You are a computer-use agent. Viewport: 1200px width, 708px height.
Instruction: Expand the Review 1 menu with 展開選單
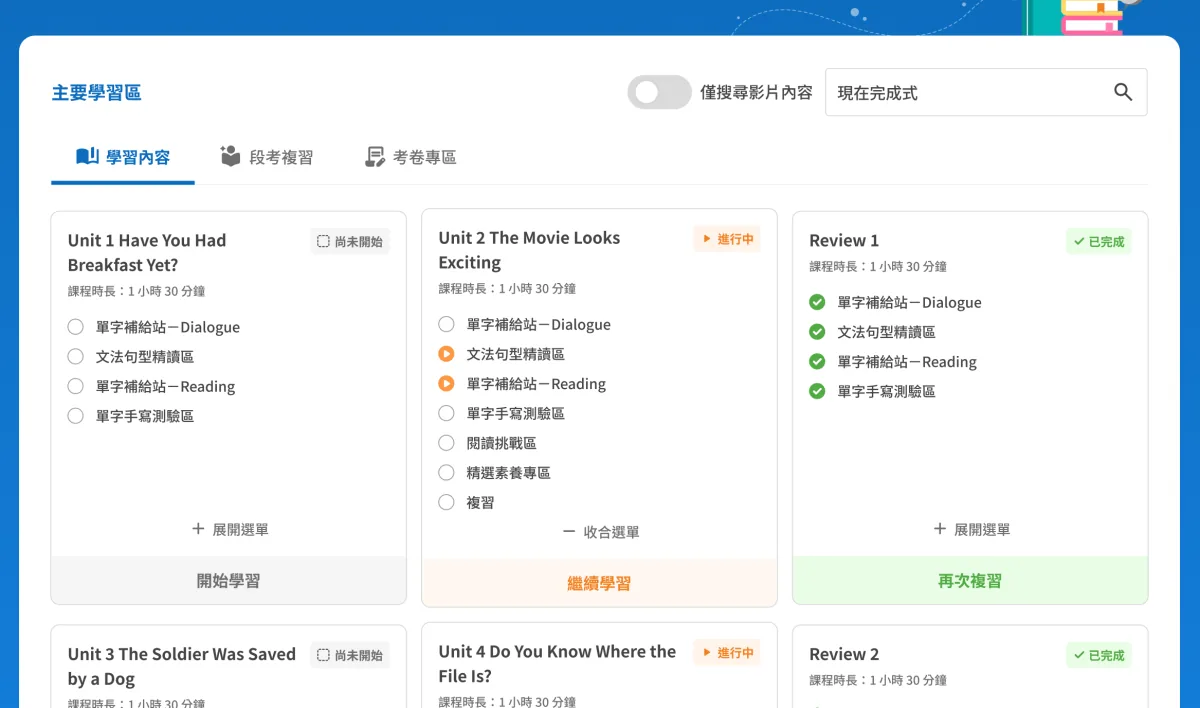tap(971, 529)
